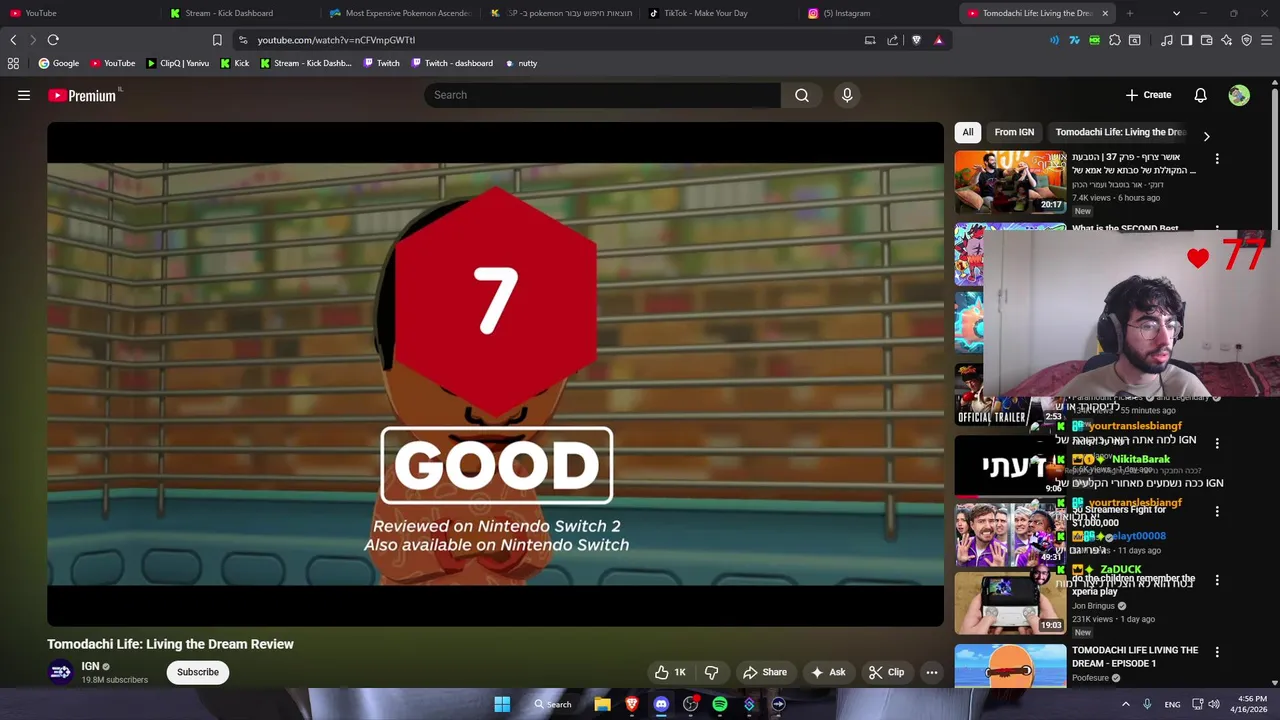Focus the YouTube search field
1280x720 pixels.
pyautogui.click(x=602, y=95)
